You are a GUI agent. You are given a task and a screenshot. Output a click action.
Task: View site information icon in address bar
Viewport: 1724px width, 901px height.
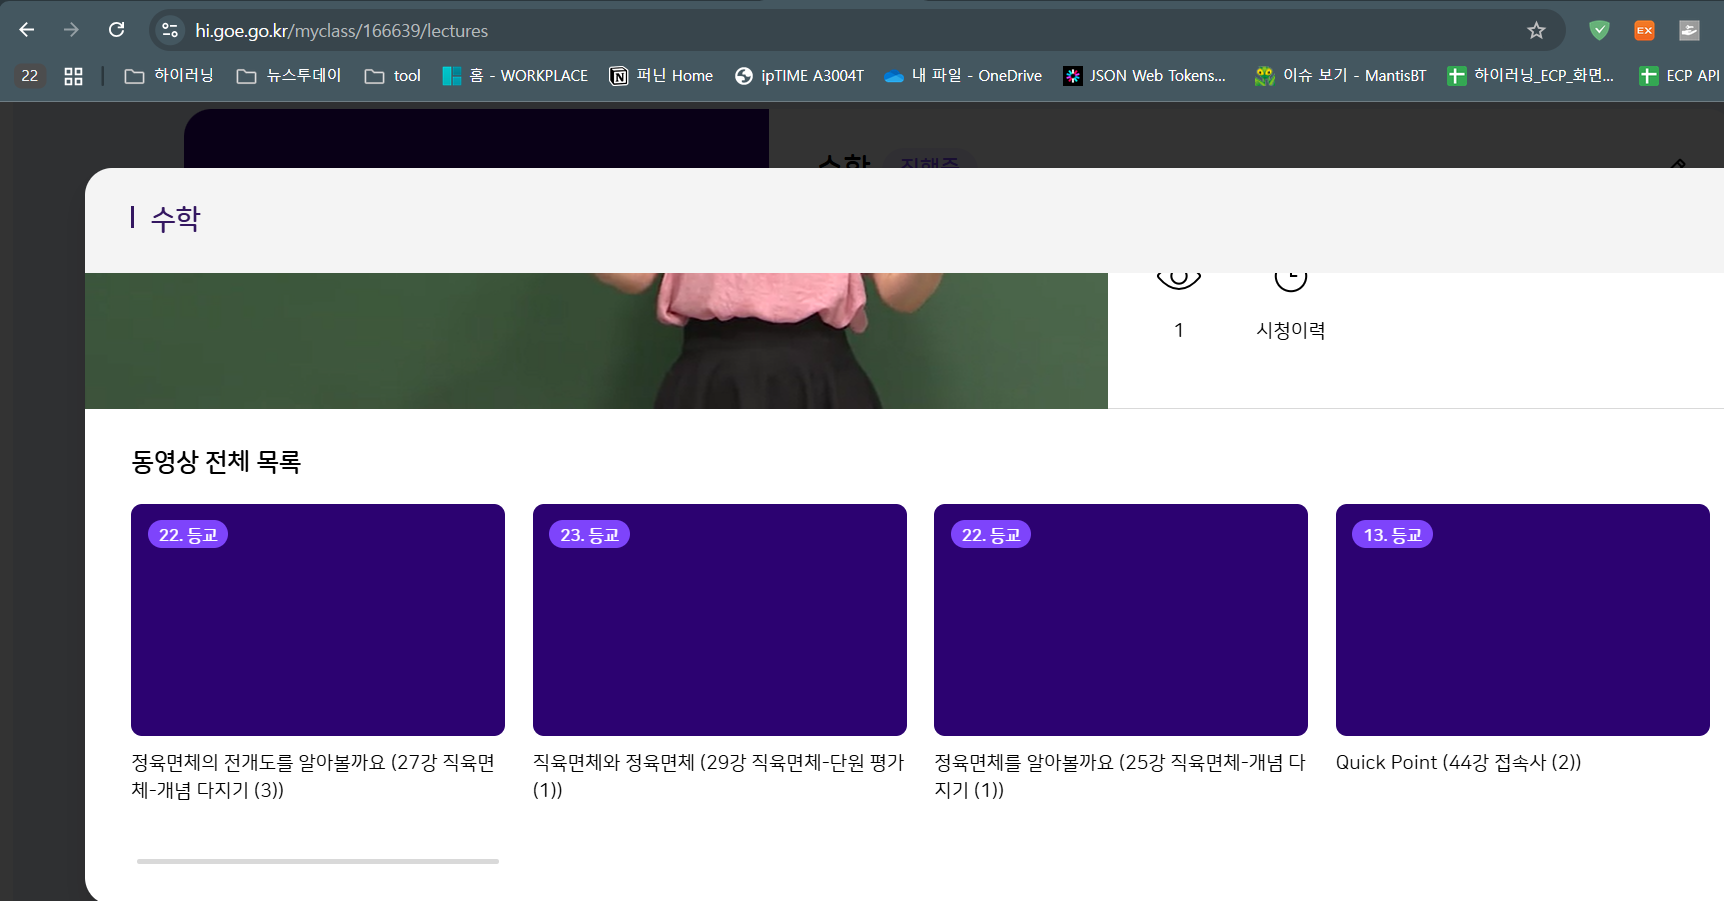tap(170, 31)
